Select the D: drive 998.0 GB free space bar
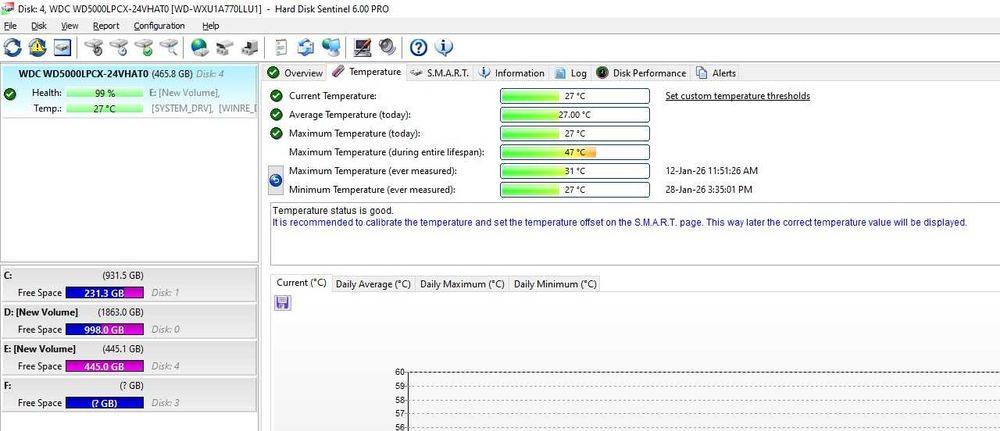Viewport: 1000px width, 431px height. (105, 330)
